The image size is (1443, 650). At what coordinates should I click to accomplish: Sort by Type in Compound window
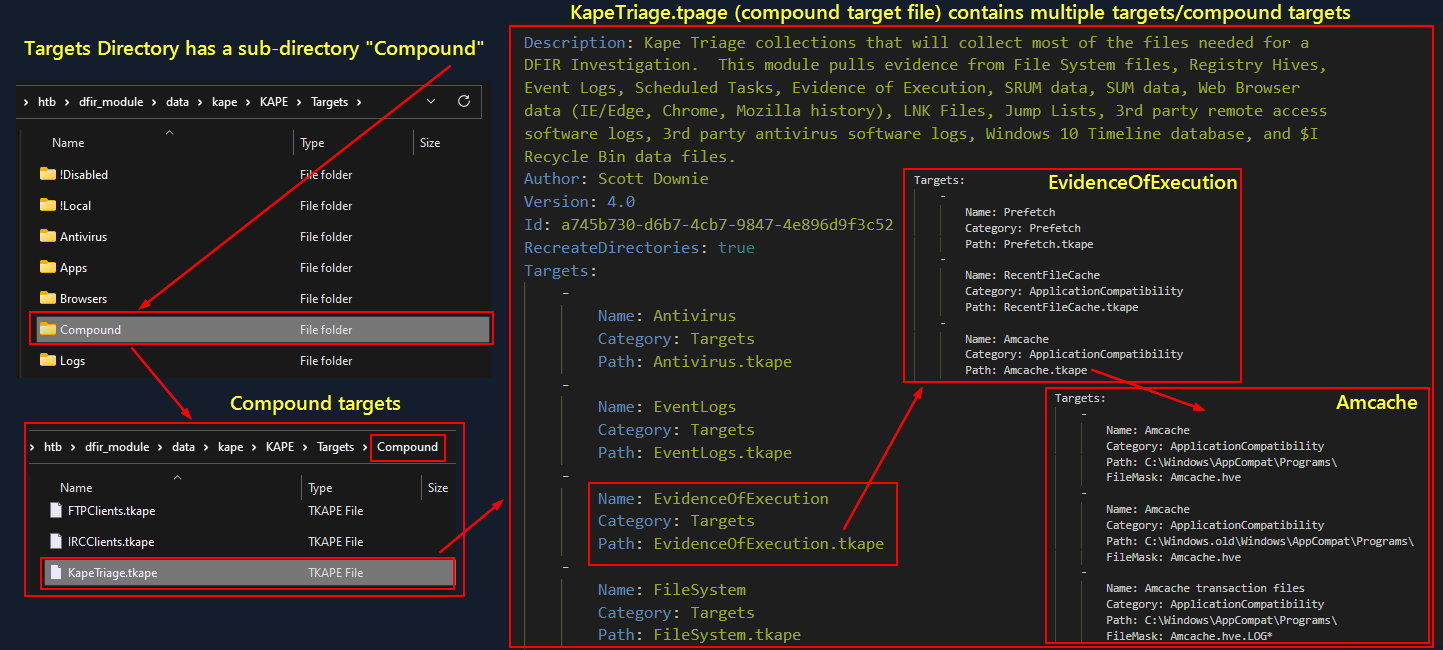[x=320, y=488]
